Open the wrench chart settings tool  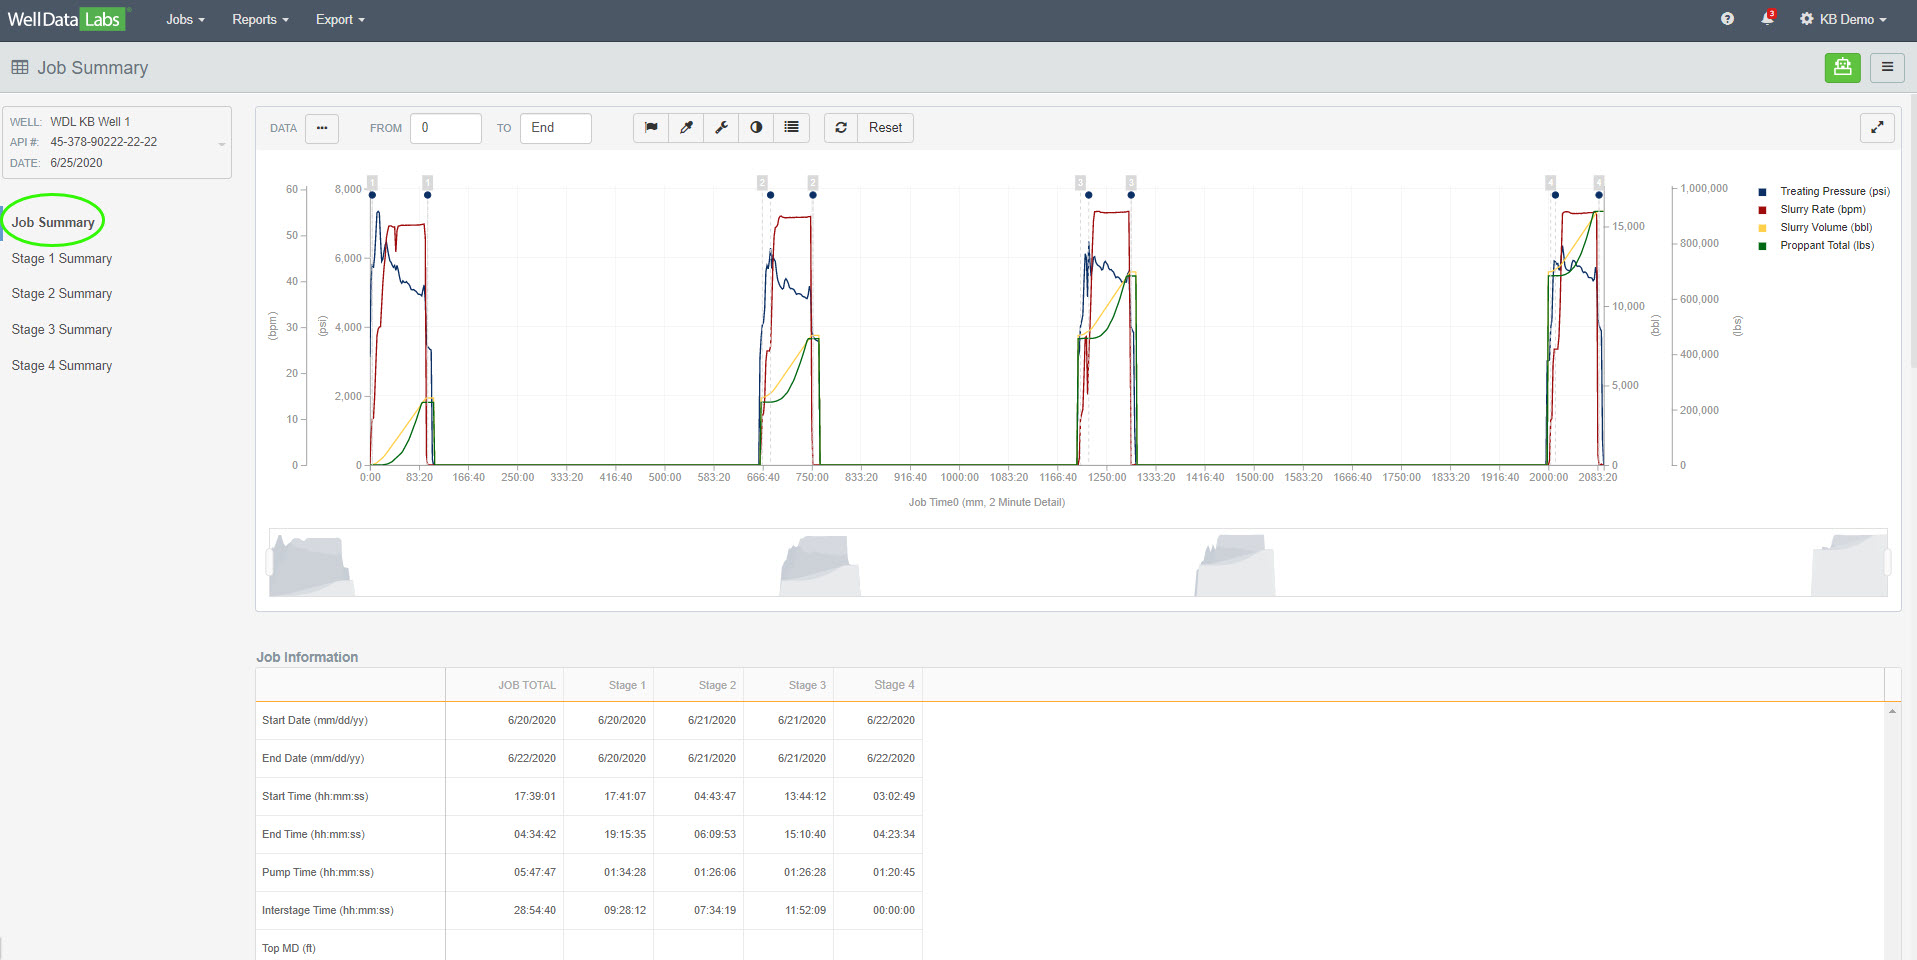[721, 128]
